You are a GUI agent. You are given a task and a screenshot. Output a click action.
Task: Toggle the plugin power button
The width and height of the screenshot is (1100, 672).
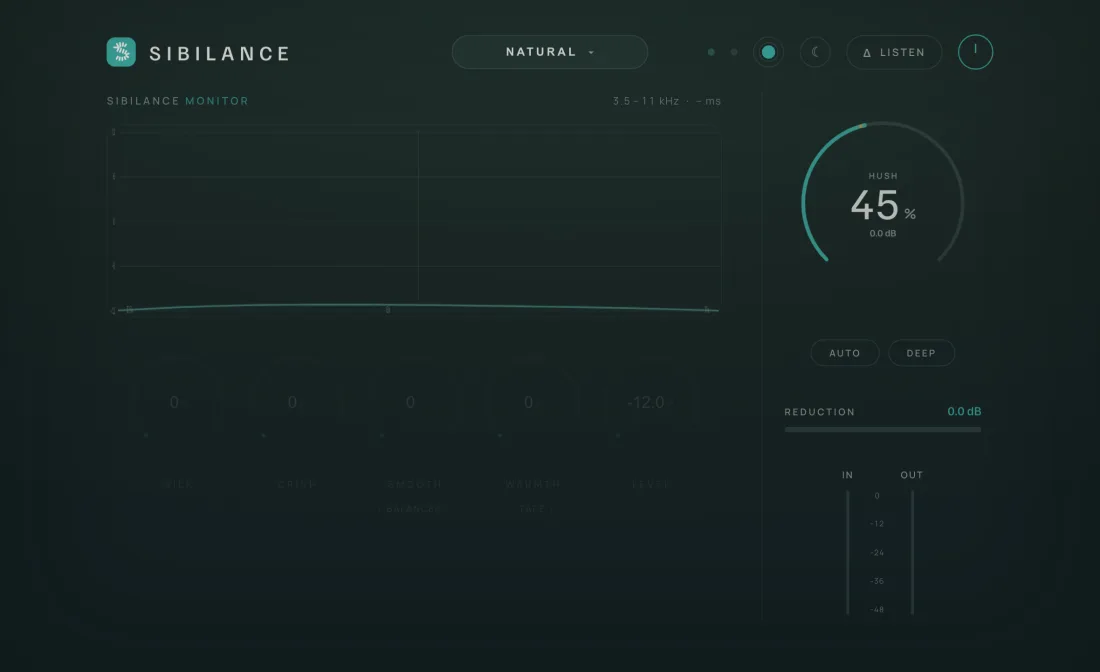point(975,52)
